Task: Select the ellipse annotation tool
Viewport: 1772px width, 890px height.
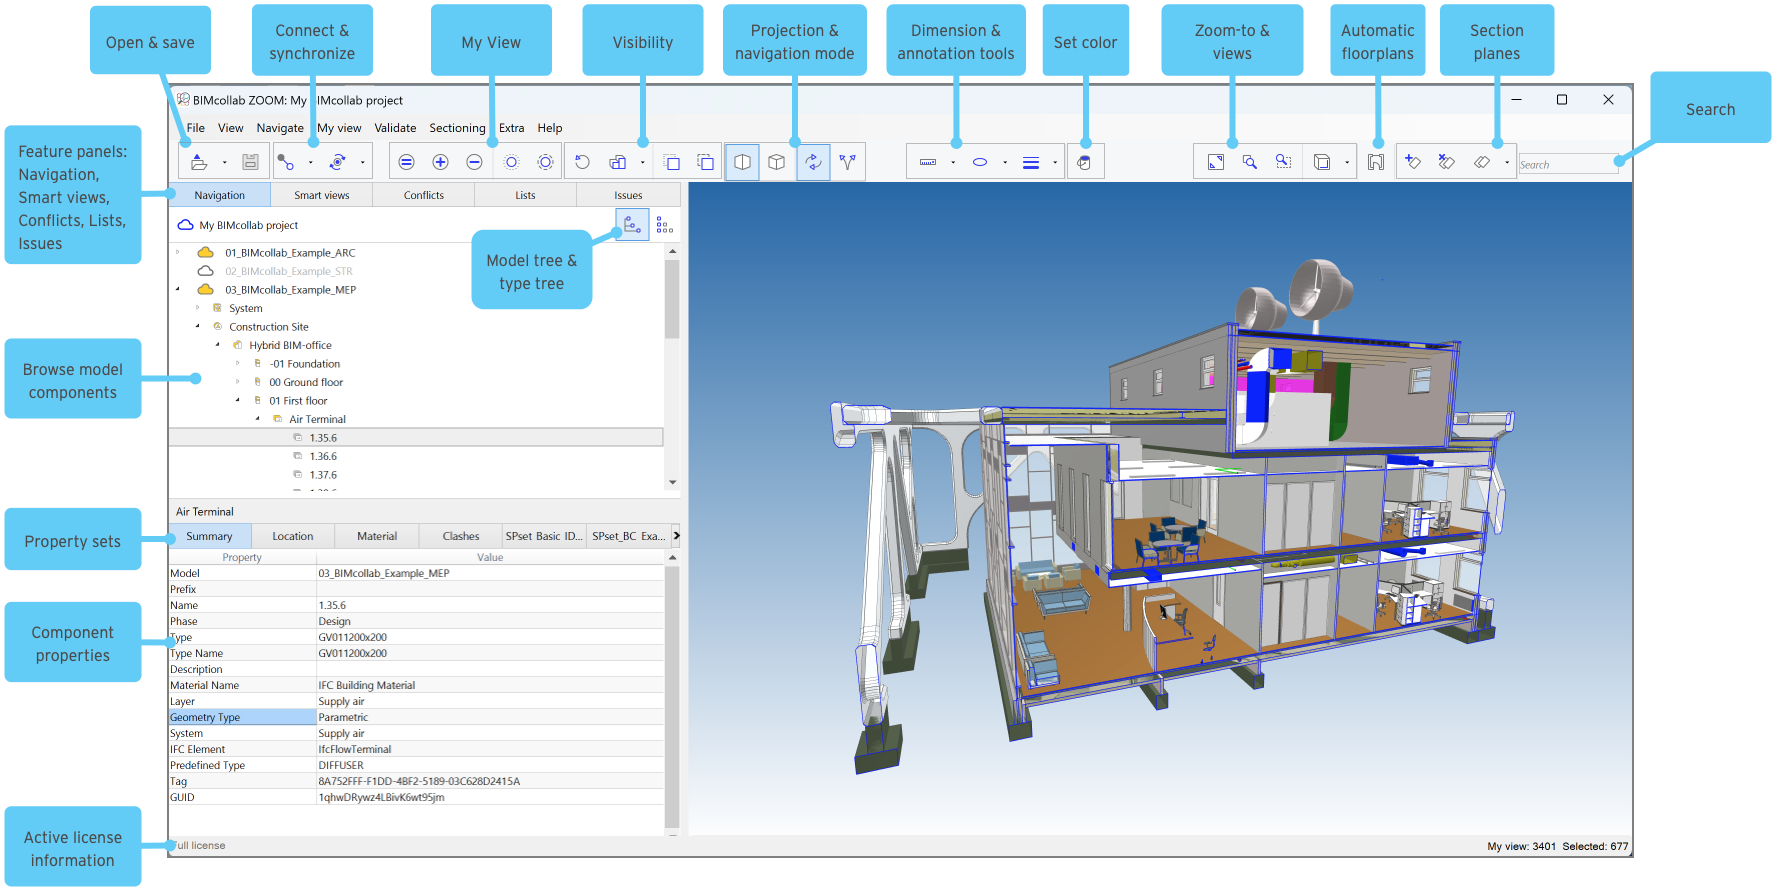Action: pos(980,162)
